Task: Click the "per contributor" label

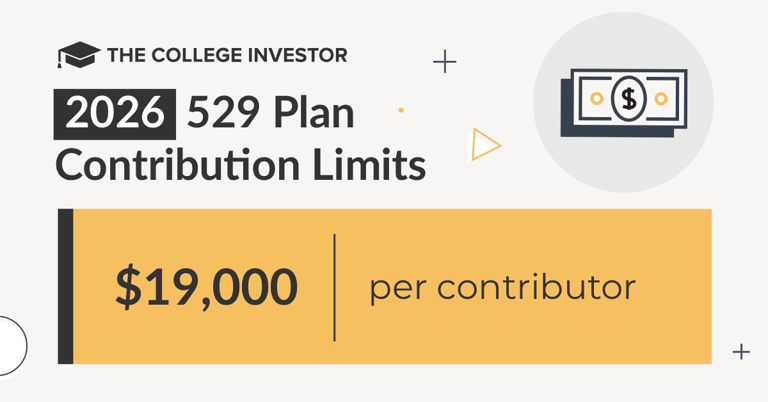Action: [x=502, y=288]
